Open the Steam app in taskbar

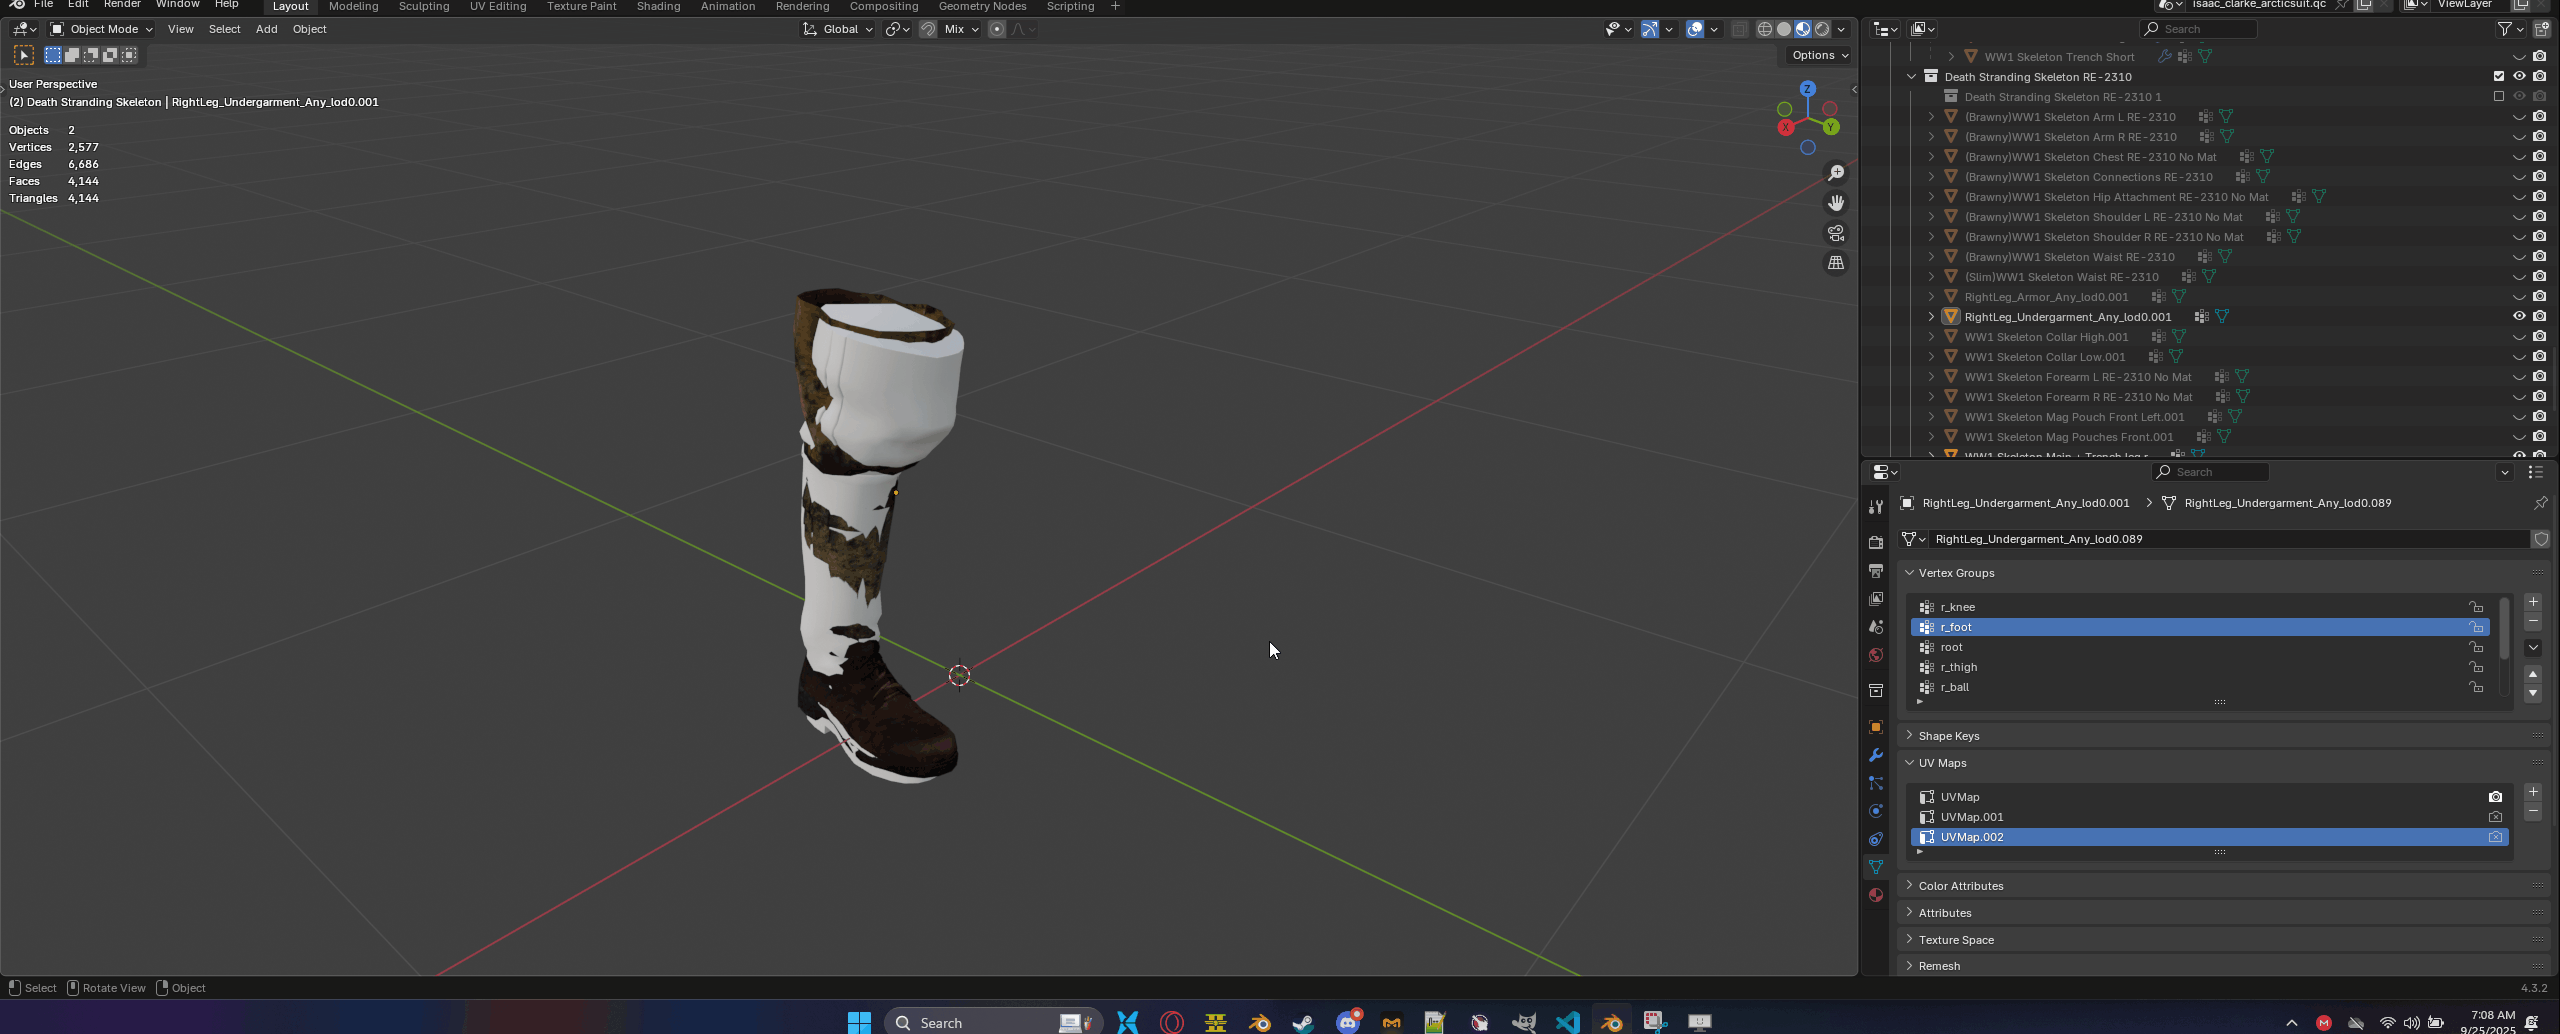point(1303,1022)
